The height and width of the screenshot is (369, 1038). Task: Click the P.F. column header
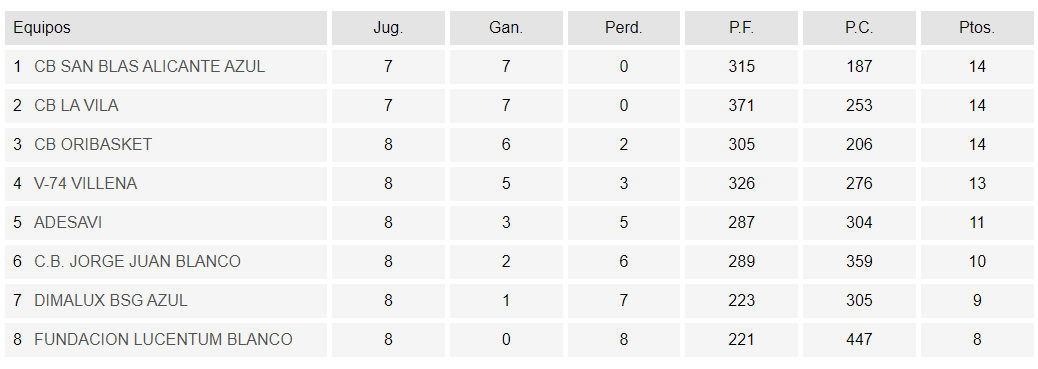tap(741, 28)
